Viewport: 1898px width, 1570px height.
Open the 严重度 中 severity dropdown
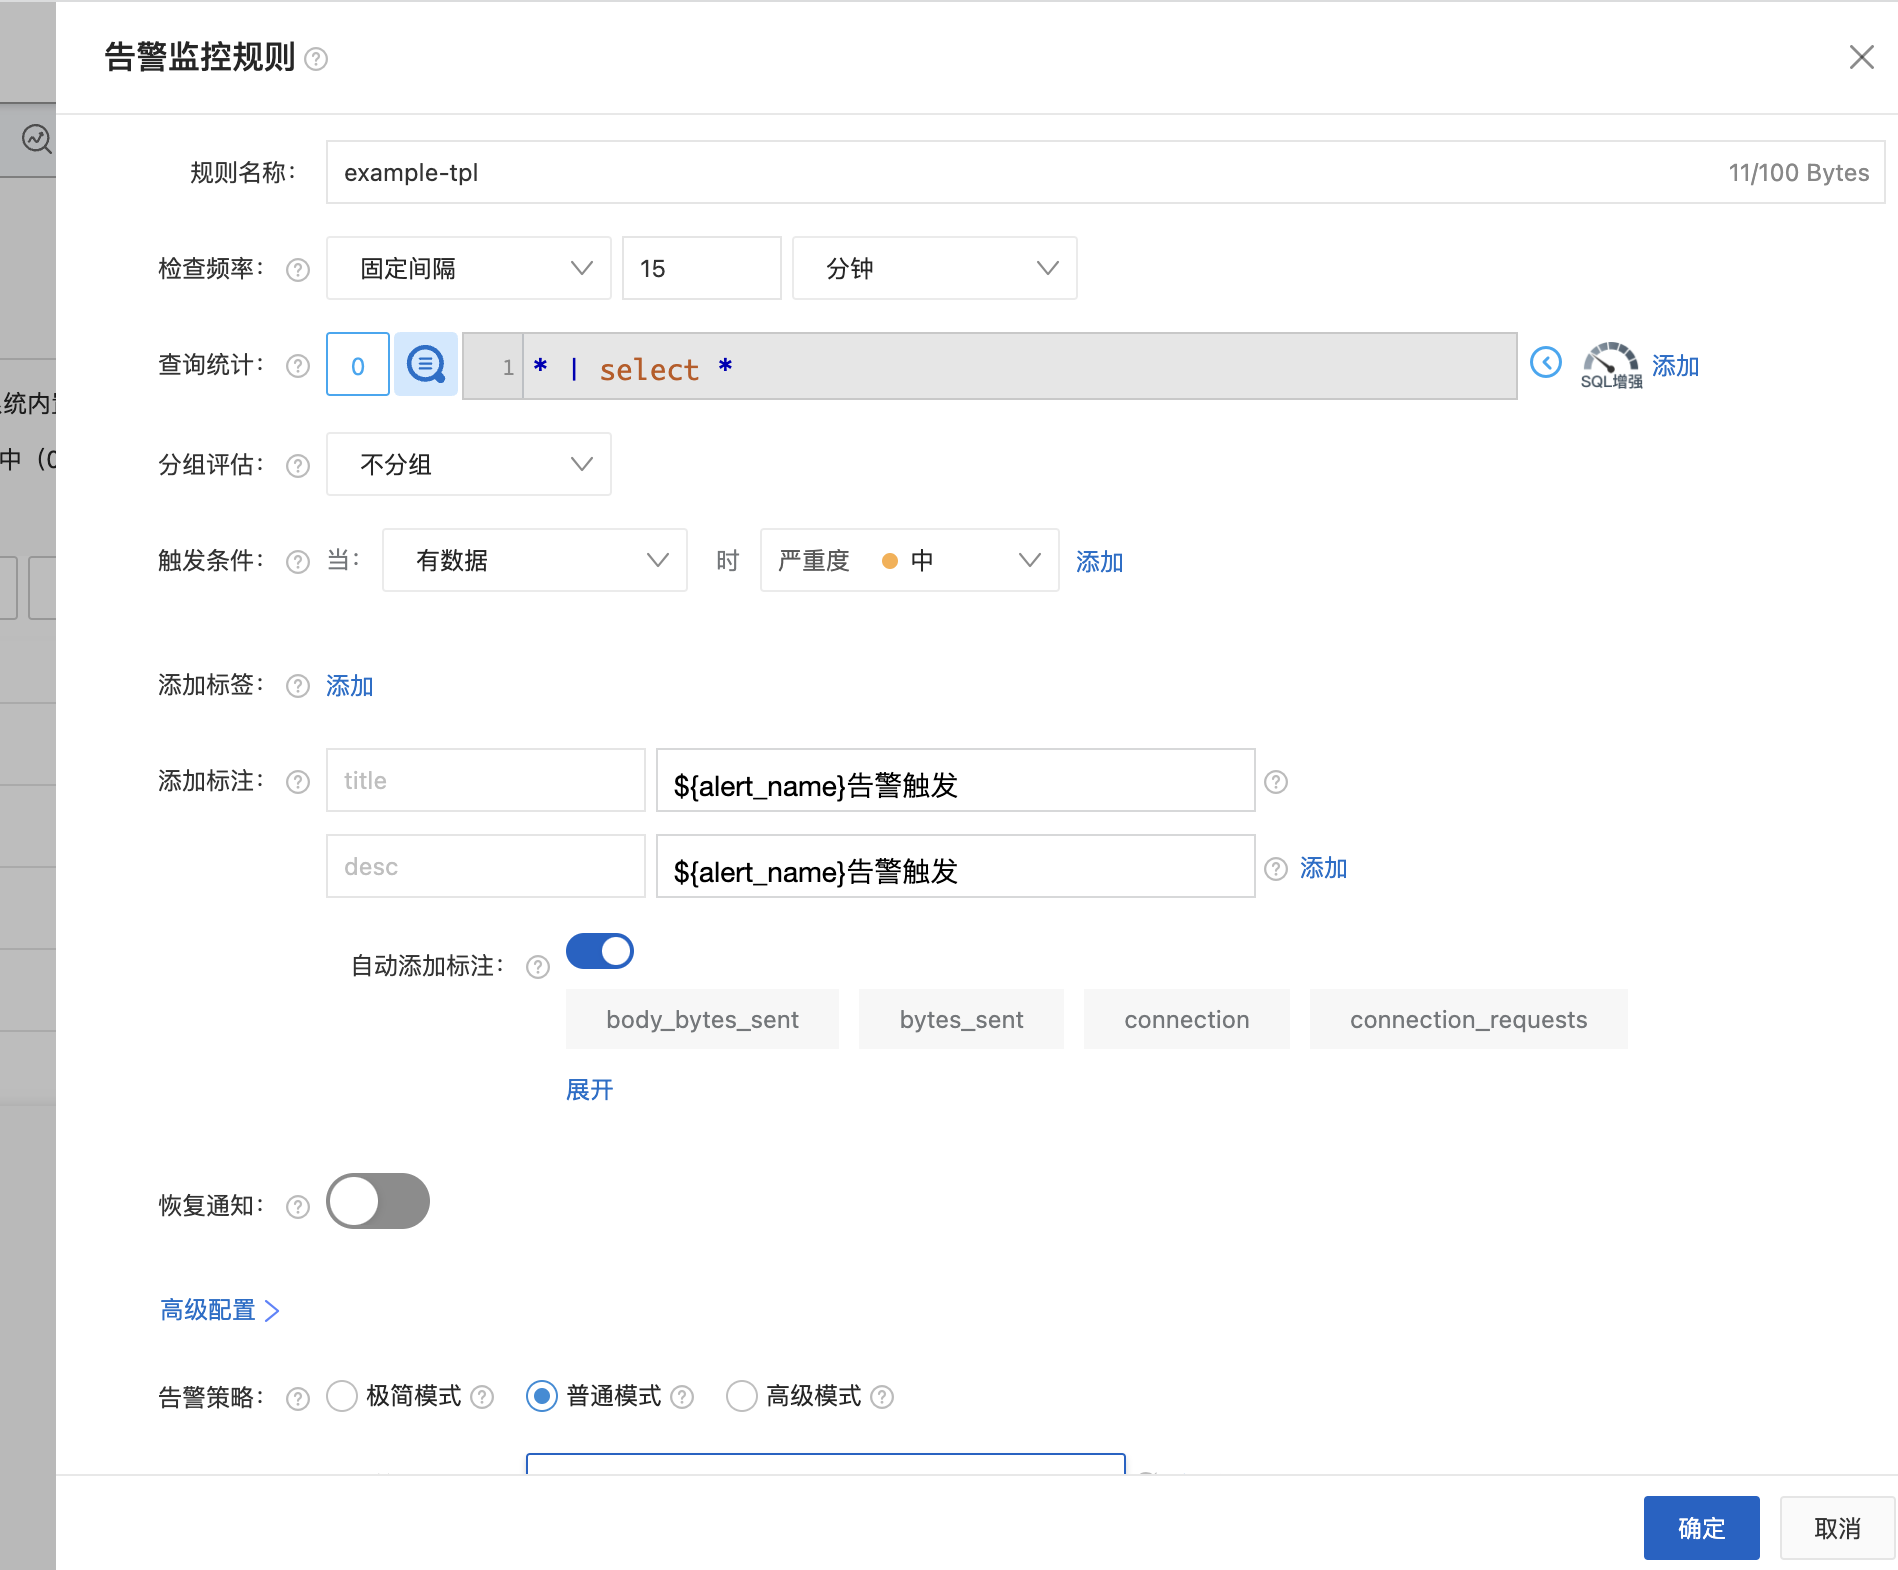tap(910, 560)
